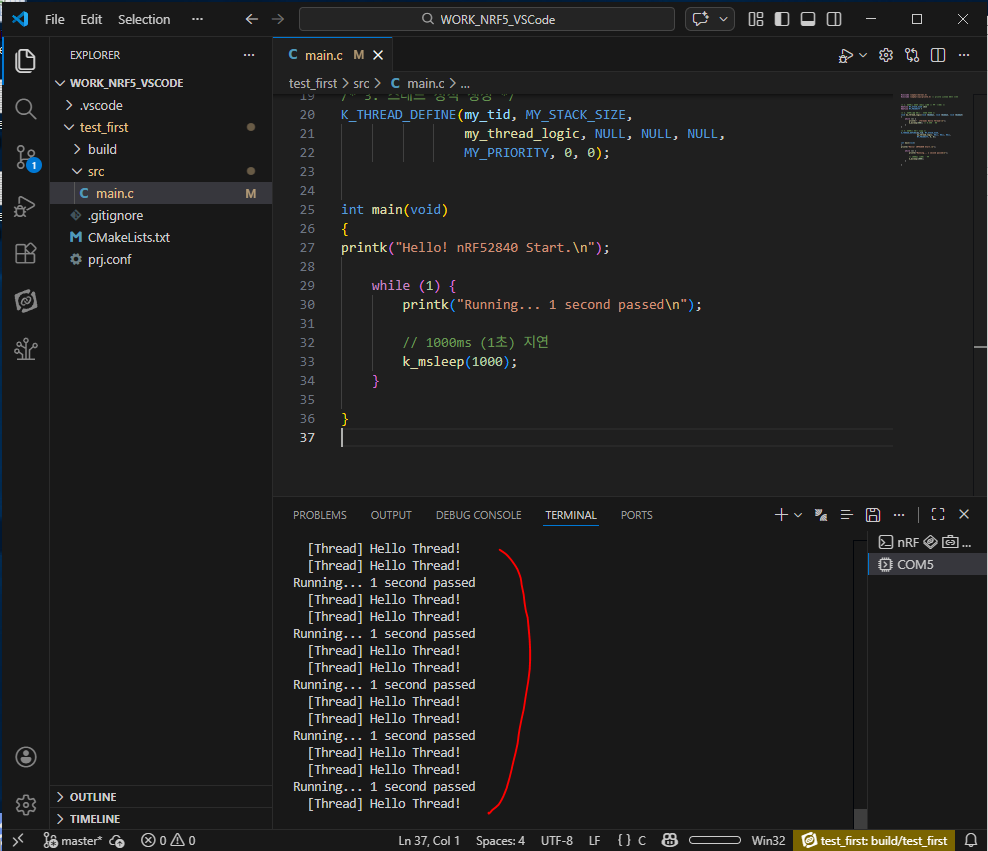Open the overflow menu after Selection
The image size is (988, 851).
point(197,20)
